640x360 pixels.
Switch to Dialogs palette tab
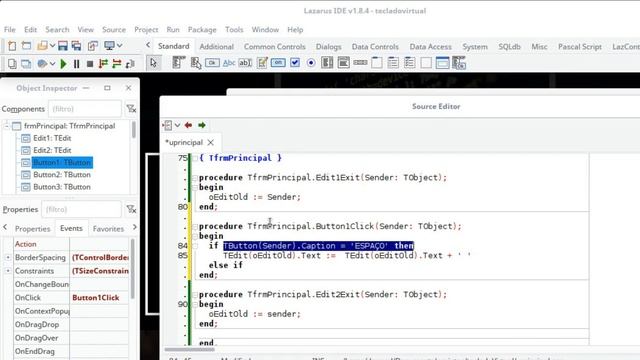tap(329, 47)
